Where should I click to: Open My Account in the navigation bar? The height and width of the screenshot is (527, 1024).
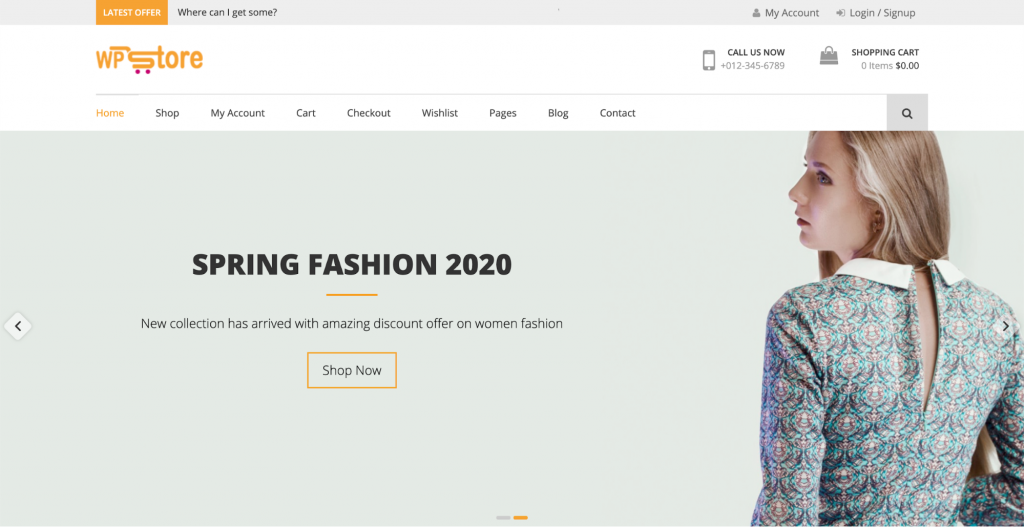(x=238, y=113)
